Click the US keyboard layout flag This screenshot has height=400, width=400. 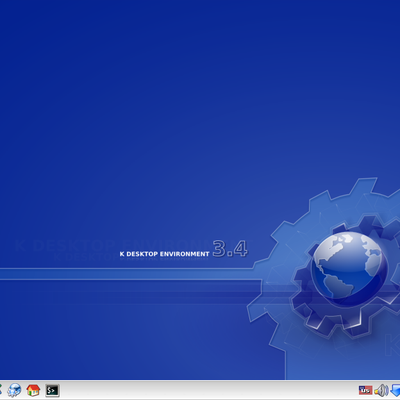(365, 390)
